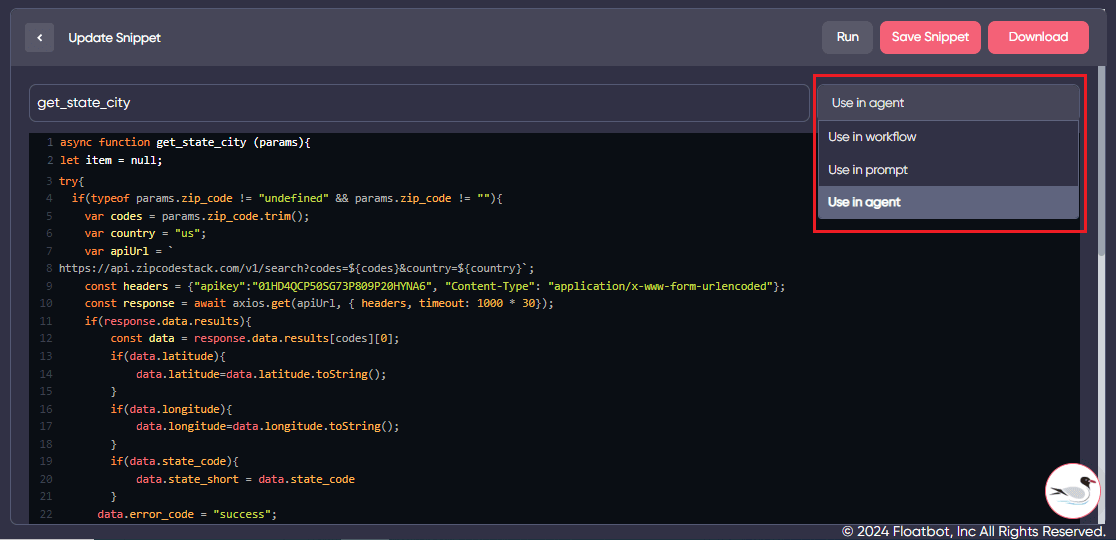Collapse the Use in agent dropdown box

pos(948,103)
